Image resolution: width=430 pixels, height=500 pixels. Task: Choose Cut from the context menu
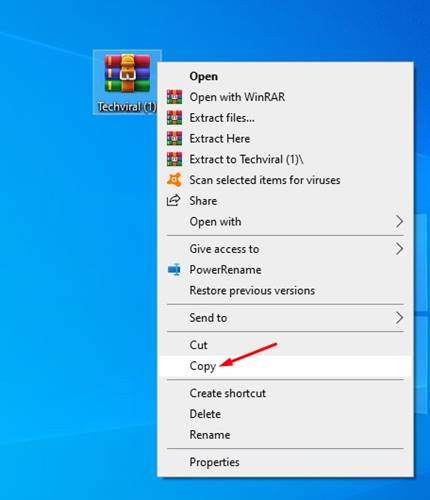286,345
